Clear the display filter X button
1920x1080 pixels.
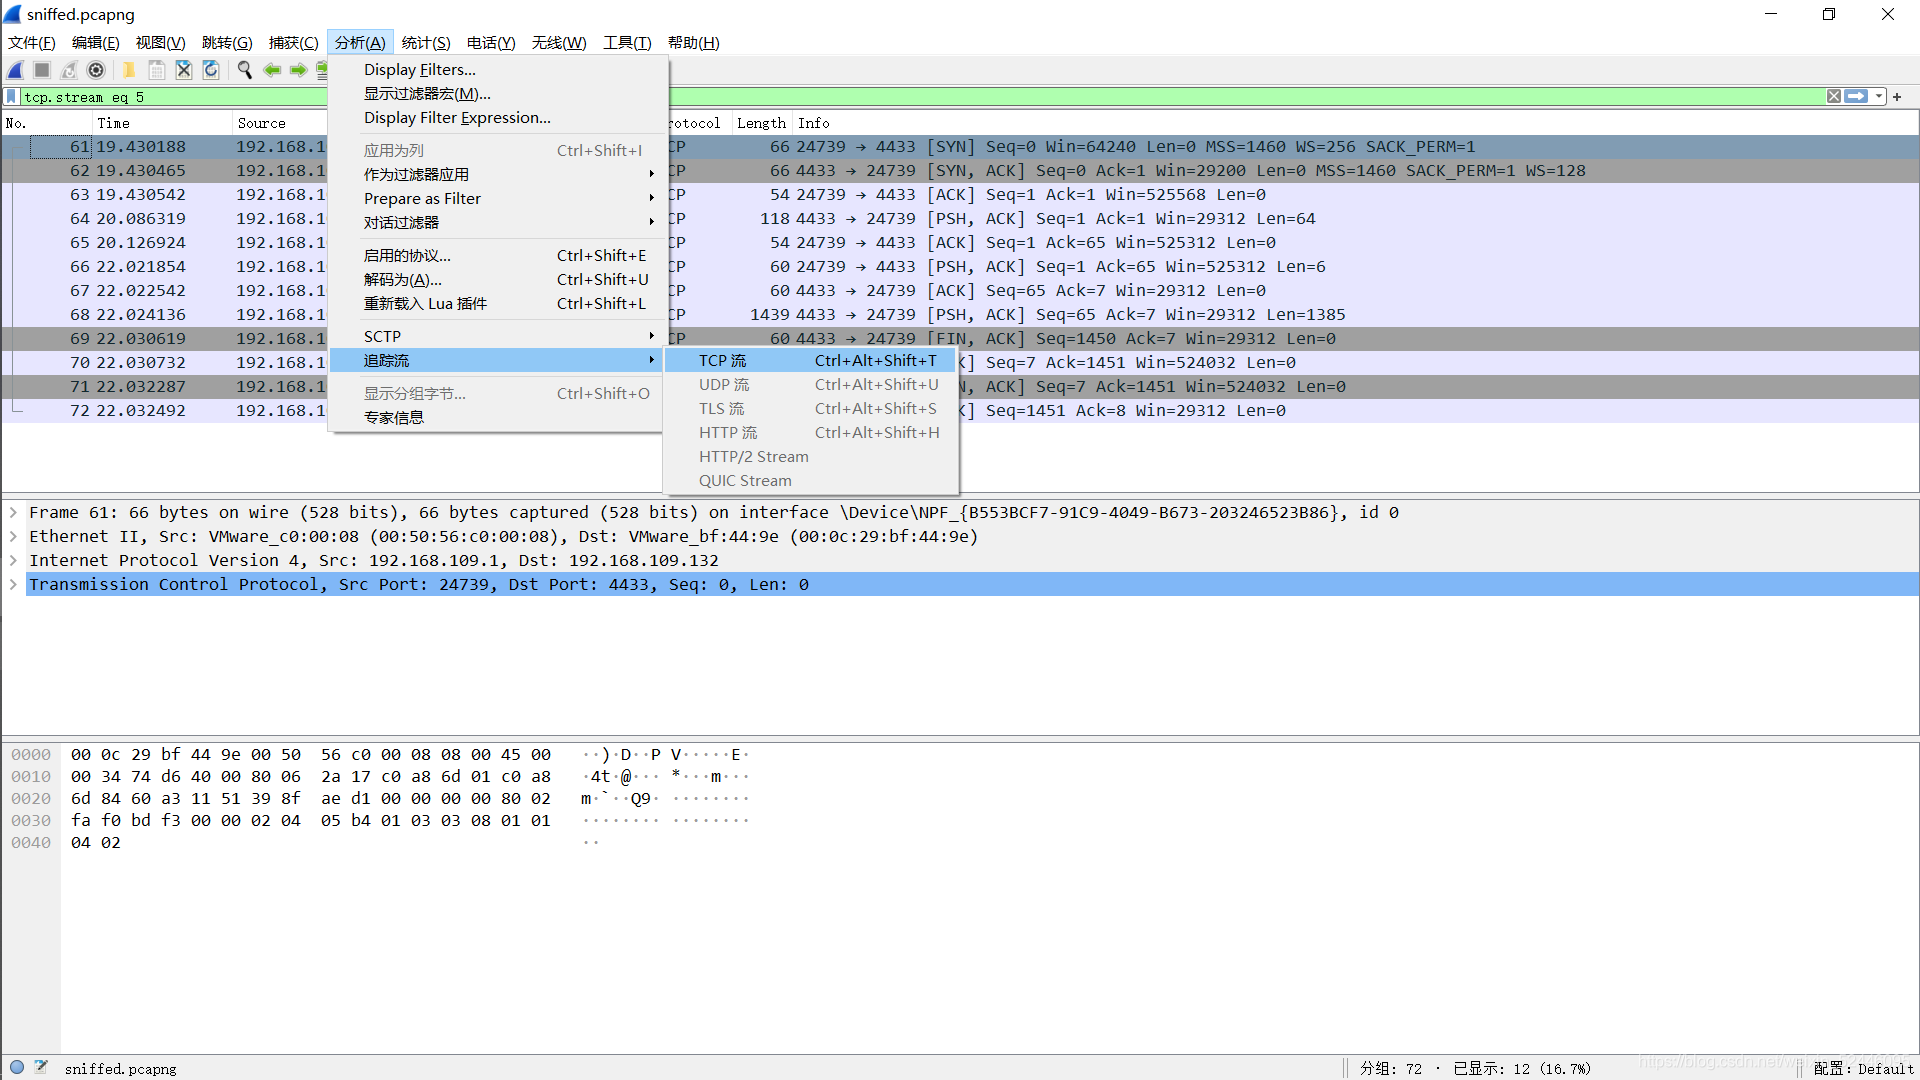[x=1834, y=97]
